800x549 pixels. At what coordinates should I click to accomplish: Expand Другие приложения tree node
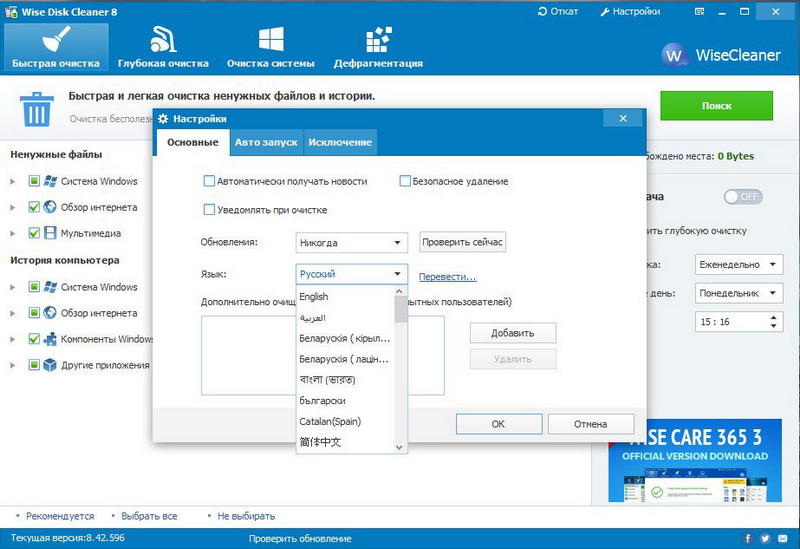pyautogui.click(x=13, y=365)
